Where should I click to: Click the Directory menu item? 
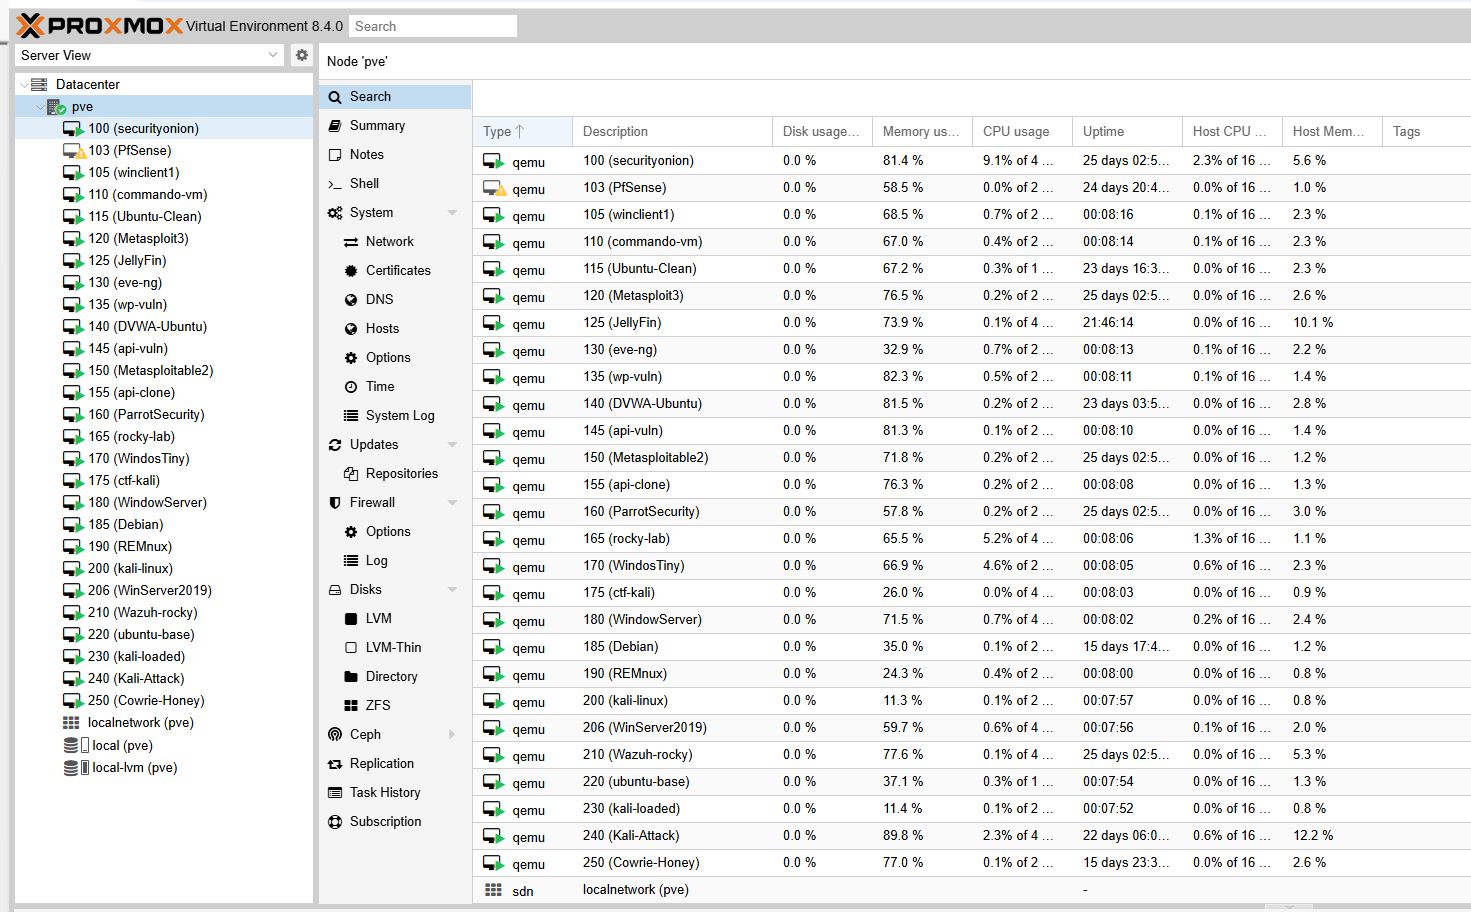click(x=395, y=677)
